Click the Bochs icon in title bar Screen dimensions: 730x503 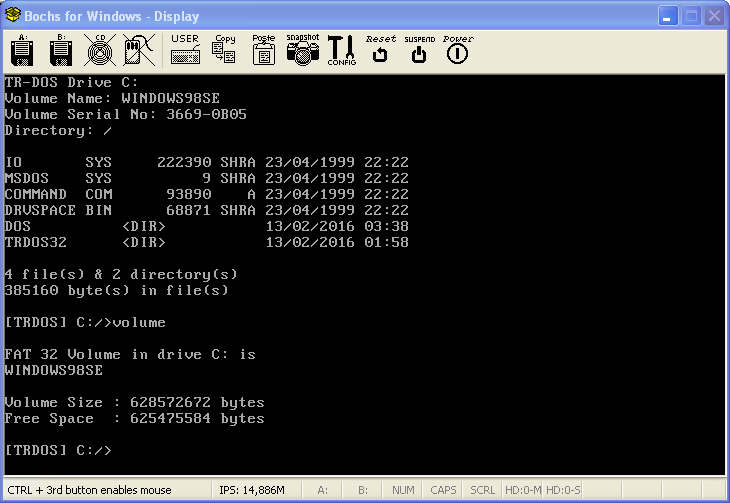coord(13,16)
